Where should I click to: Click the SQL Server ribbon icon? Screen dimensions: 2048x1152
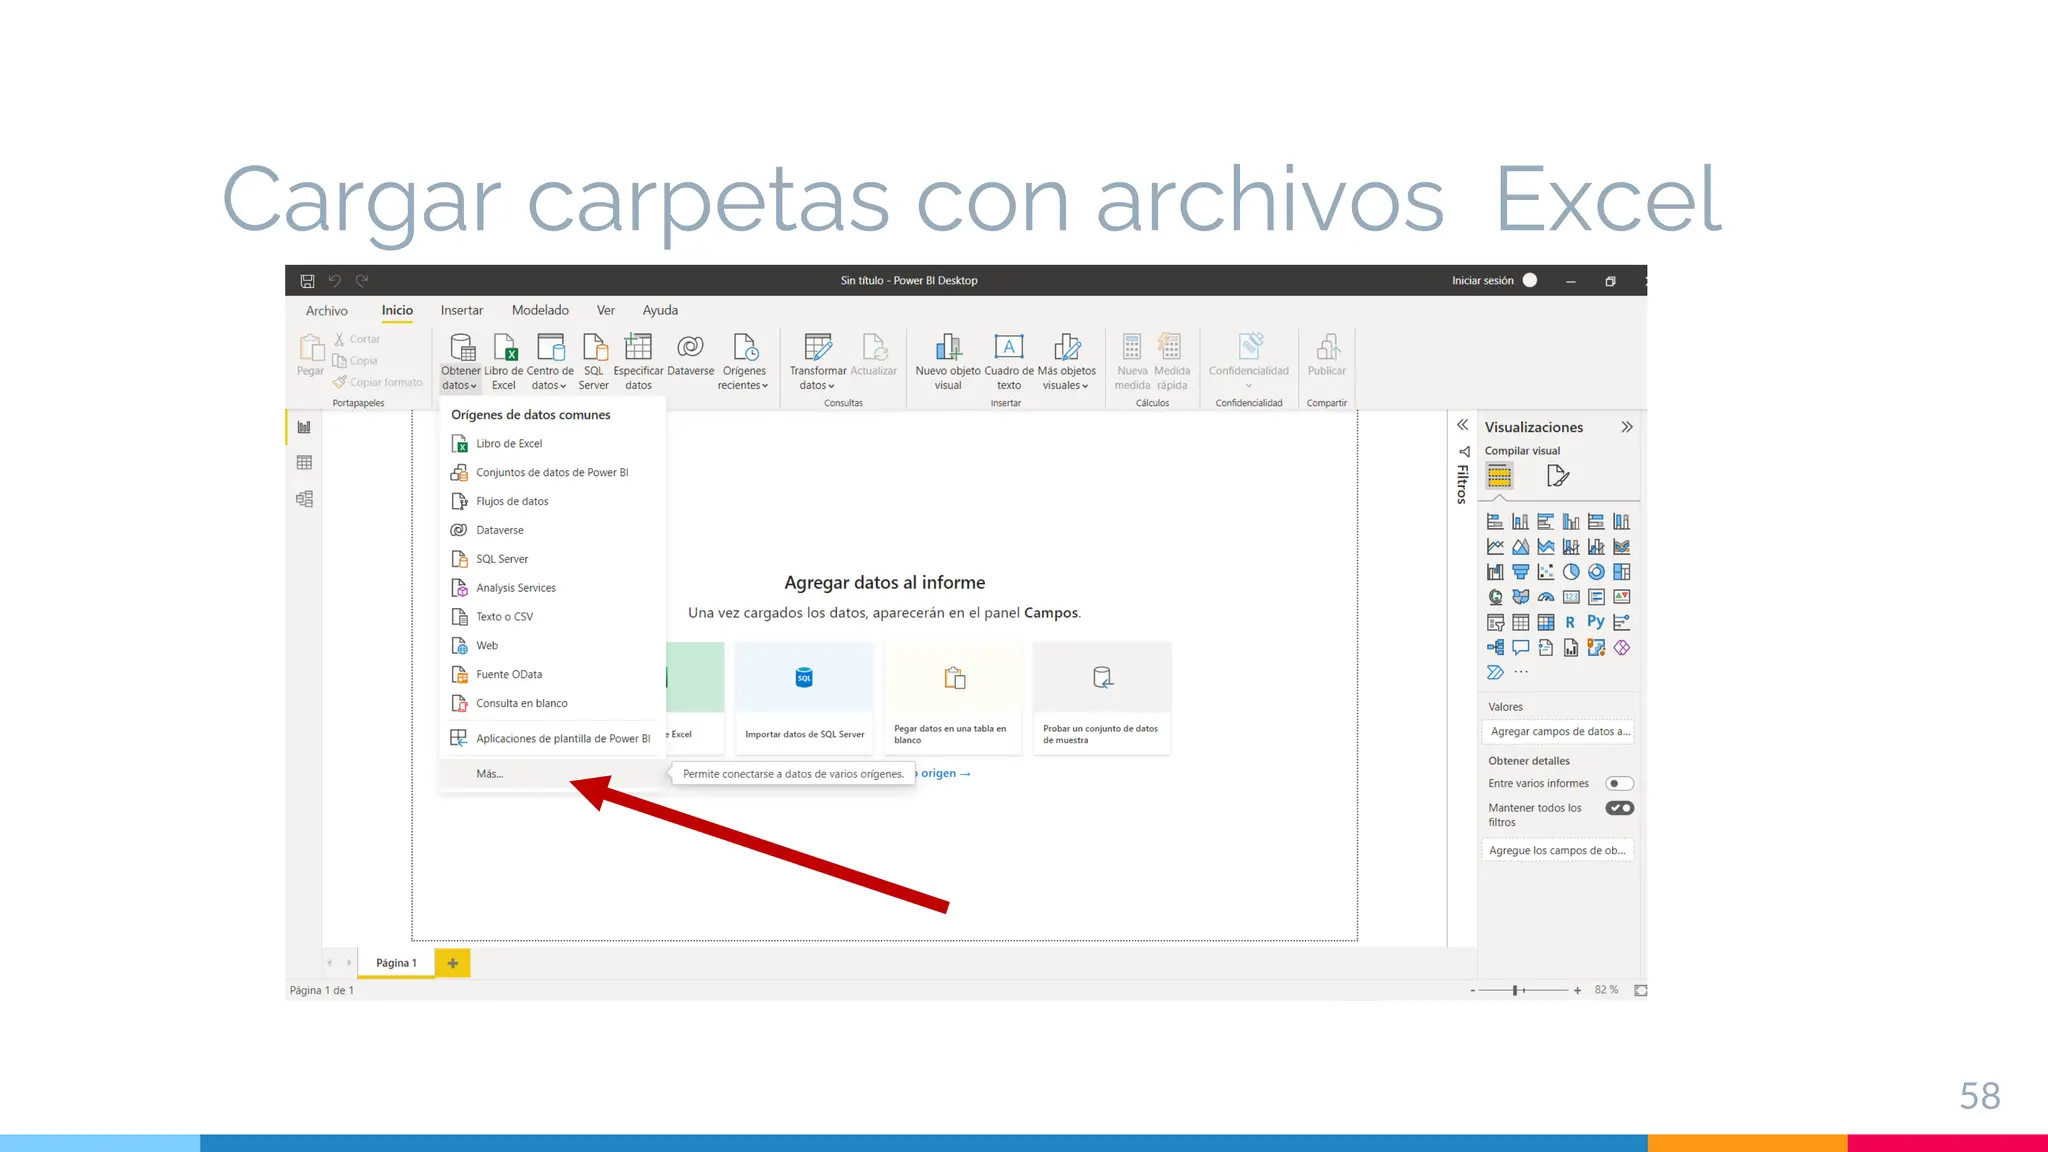594,362
